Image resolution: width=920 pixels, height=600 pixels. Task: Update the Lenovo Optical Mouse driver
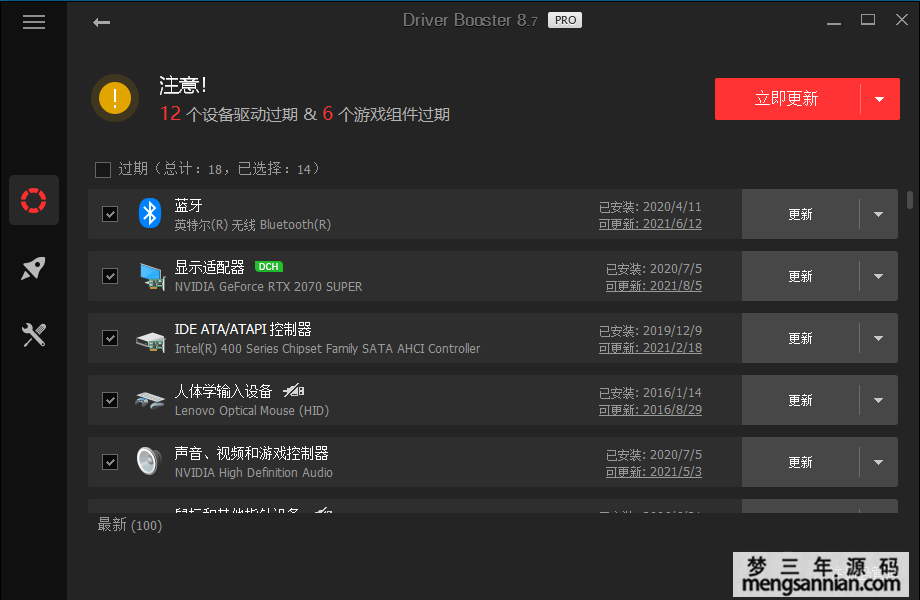click(x=800, y=400)
